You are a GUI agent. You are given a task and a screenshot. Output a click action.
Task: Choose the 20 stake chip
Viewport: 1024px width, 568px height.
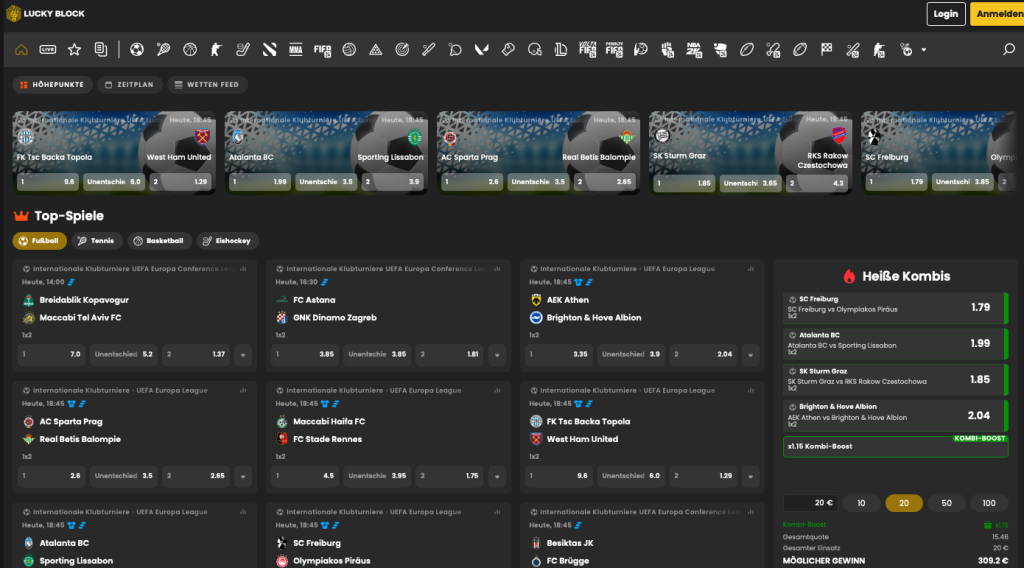click(904, 503)
